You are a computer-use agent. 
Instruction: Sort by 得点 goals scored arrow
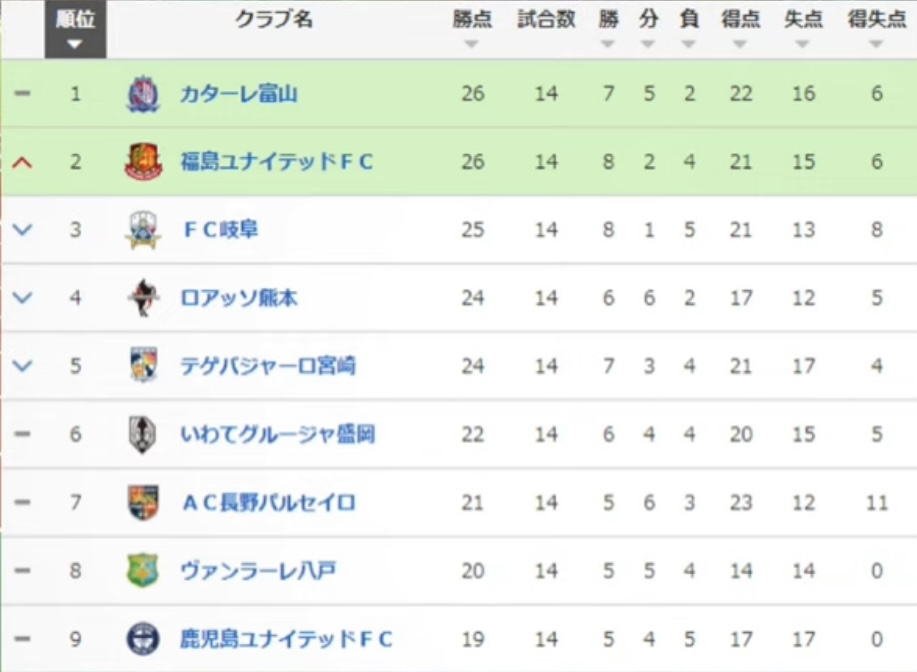tap(740, 44)
